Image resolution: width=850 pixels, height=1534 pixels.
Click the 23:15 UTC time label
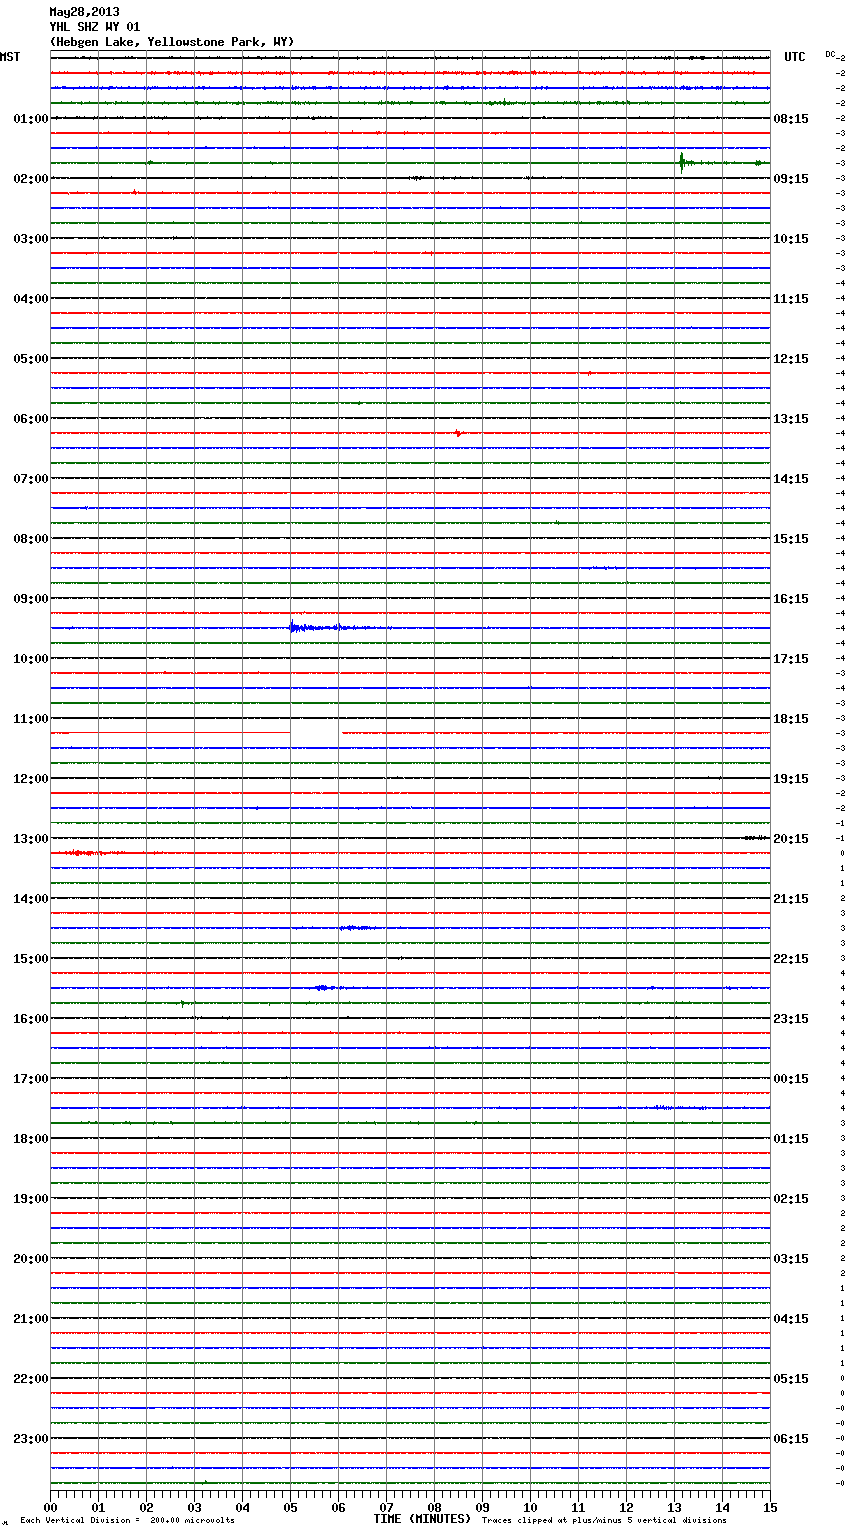(x=791, y=1019)
